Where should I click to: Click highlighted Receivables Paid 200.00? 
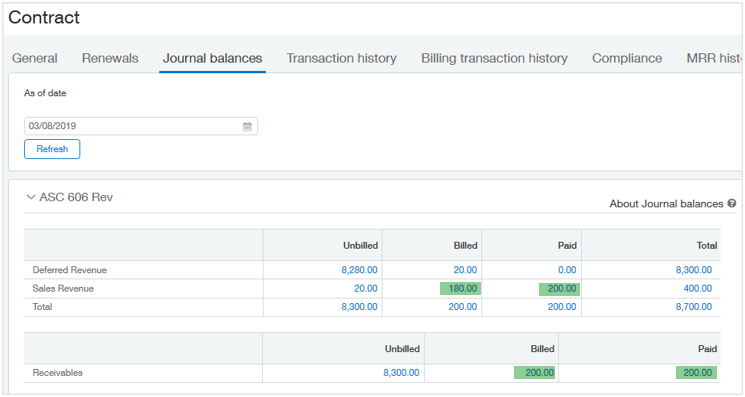(x=697, y=372)
